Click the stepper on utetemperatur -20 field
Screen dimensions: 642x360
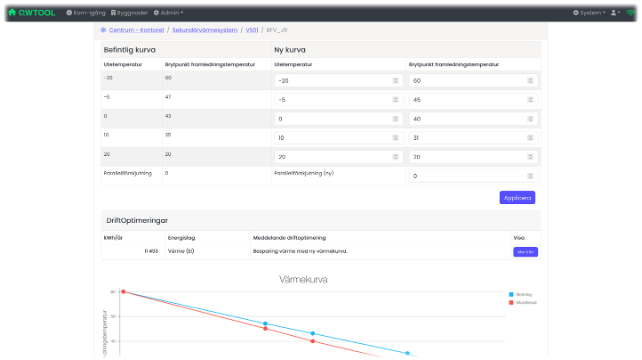click(396, 81)
